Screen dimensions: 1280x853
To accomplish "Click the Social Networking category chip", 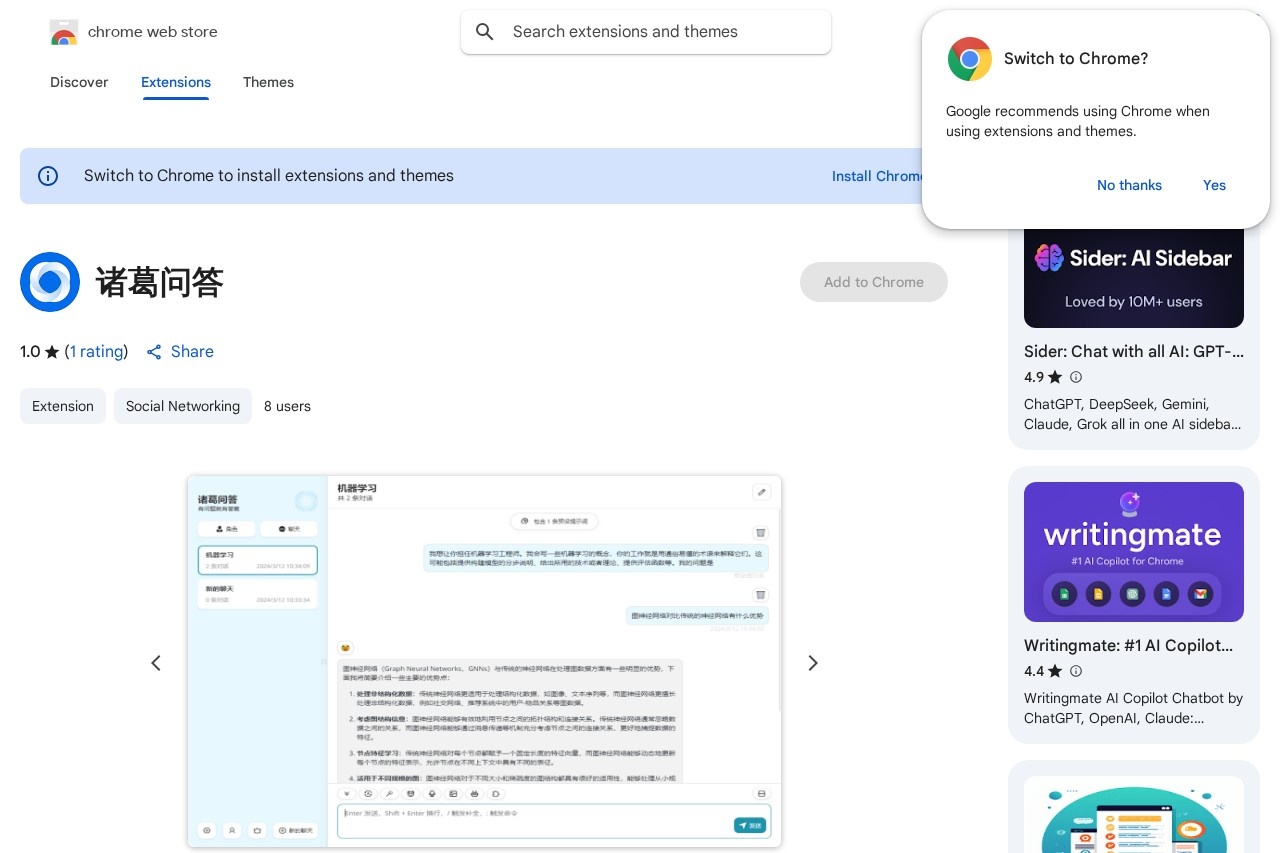I will 183,406.
